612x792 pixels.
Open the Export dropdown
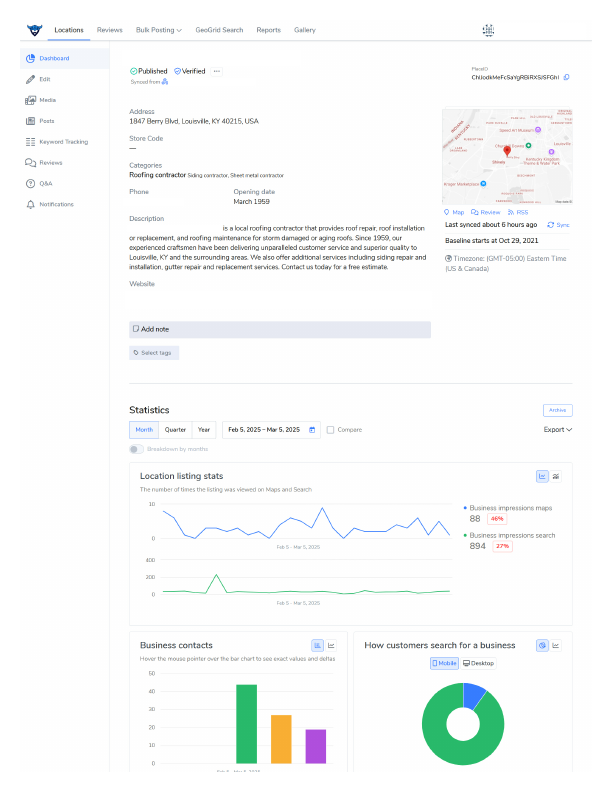[x=557, y=430]
